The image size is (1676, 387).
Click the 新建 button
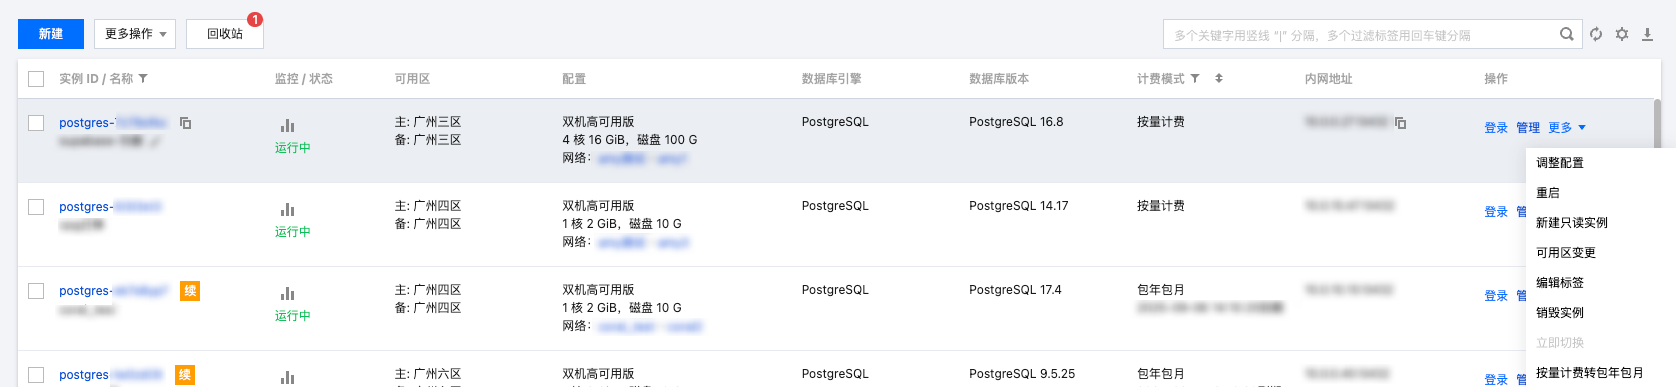(x=51, y=34)
